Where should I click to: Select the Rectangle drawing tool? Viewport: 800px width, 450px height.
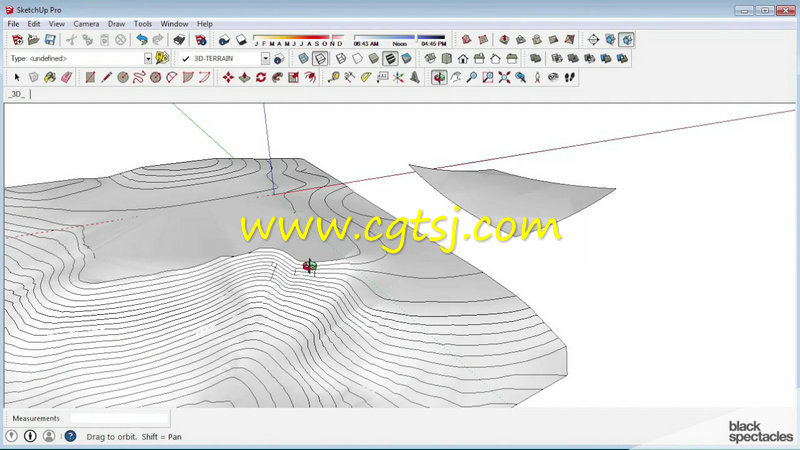tap(90, 77)
